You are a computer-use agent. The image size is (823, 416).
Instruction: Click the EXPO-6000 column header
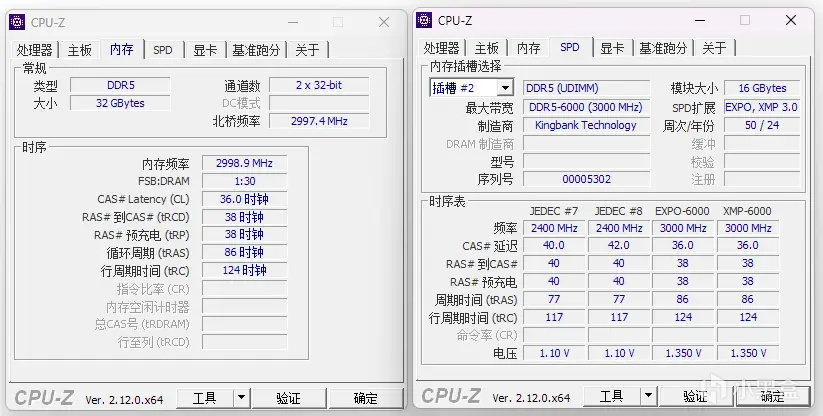pos(682,211)
